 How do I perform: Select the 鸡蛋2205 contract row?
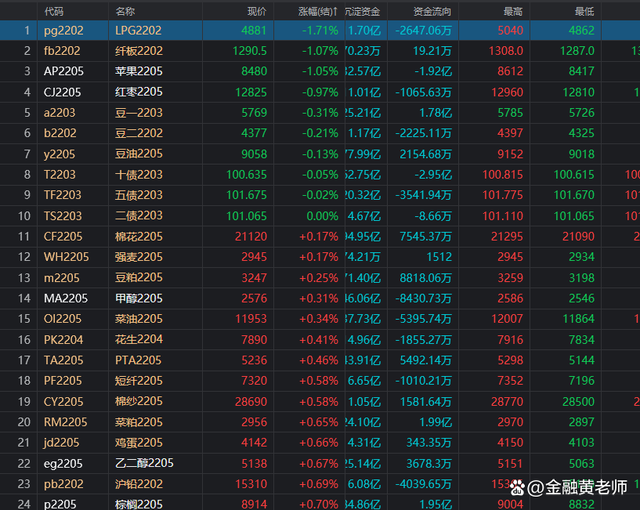coord(138,442)
